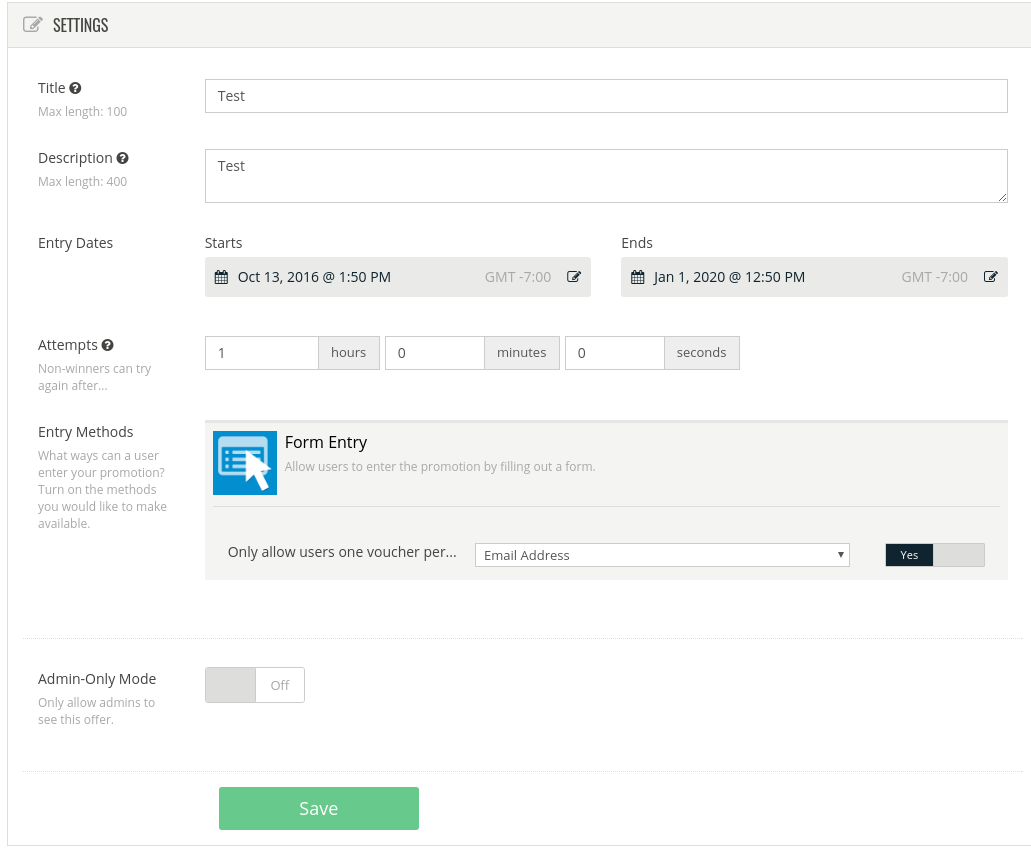Click the Description textarea resize handle

pos(1002,198)
